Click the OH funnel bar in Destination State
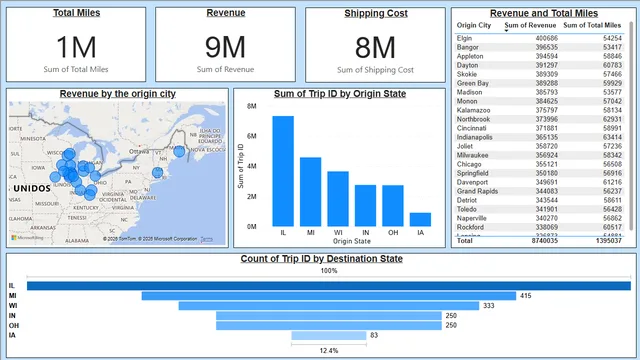The image size is (640, 360). [x=329, y=325]
